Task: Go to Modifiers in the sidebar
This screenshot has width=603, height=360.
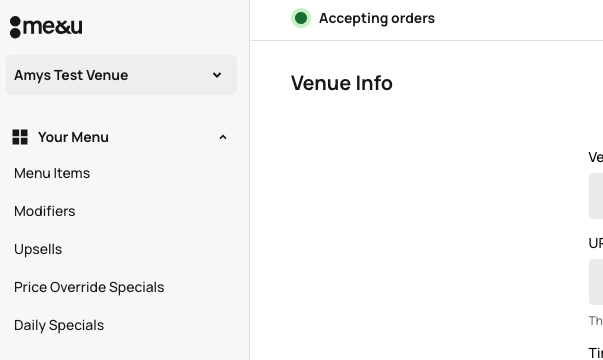Action: [45, 211]
